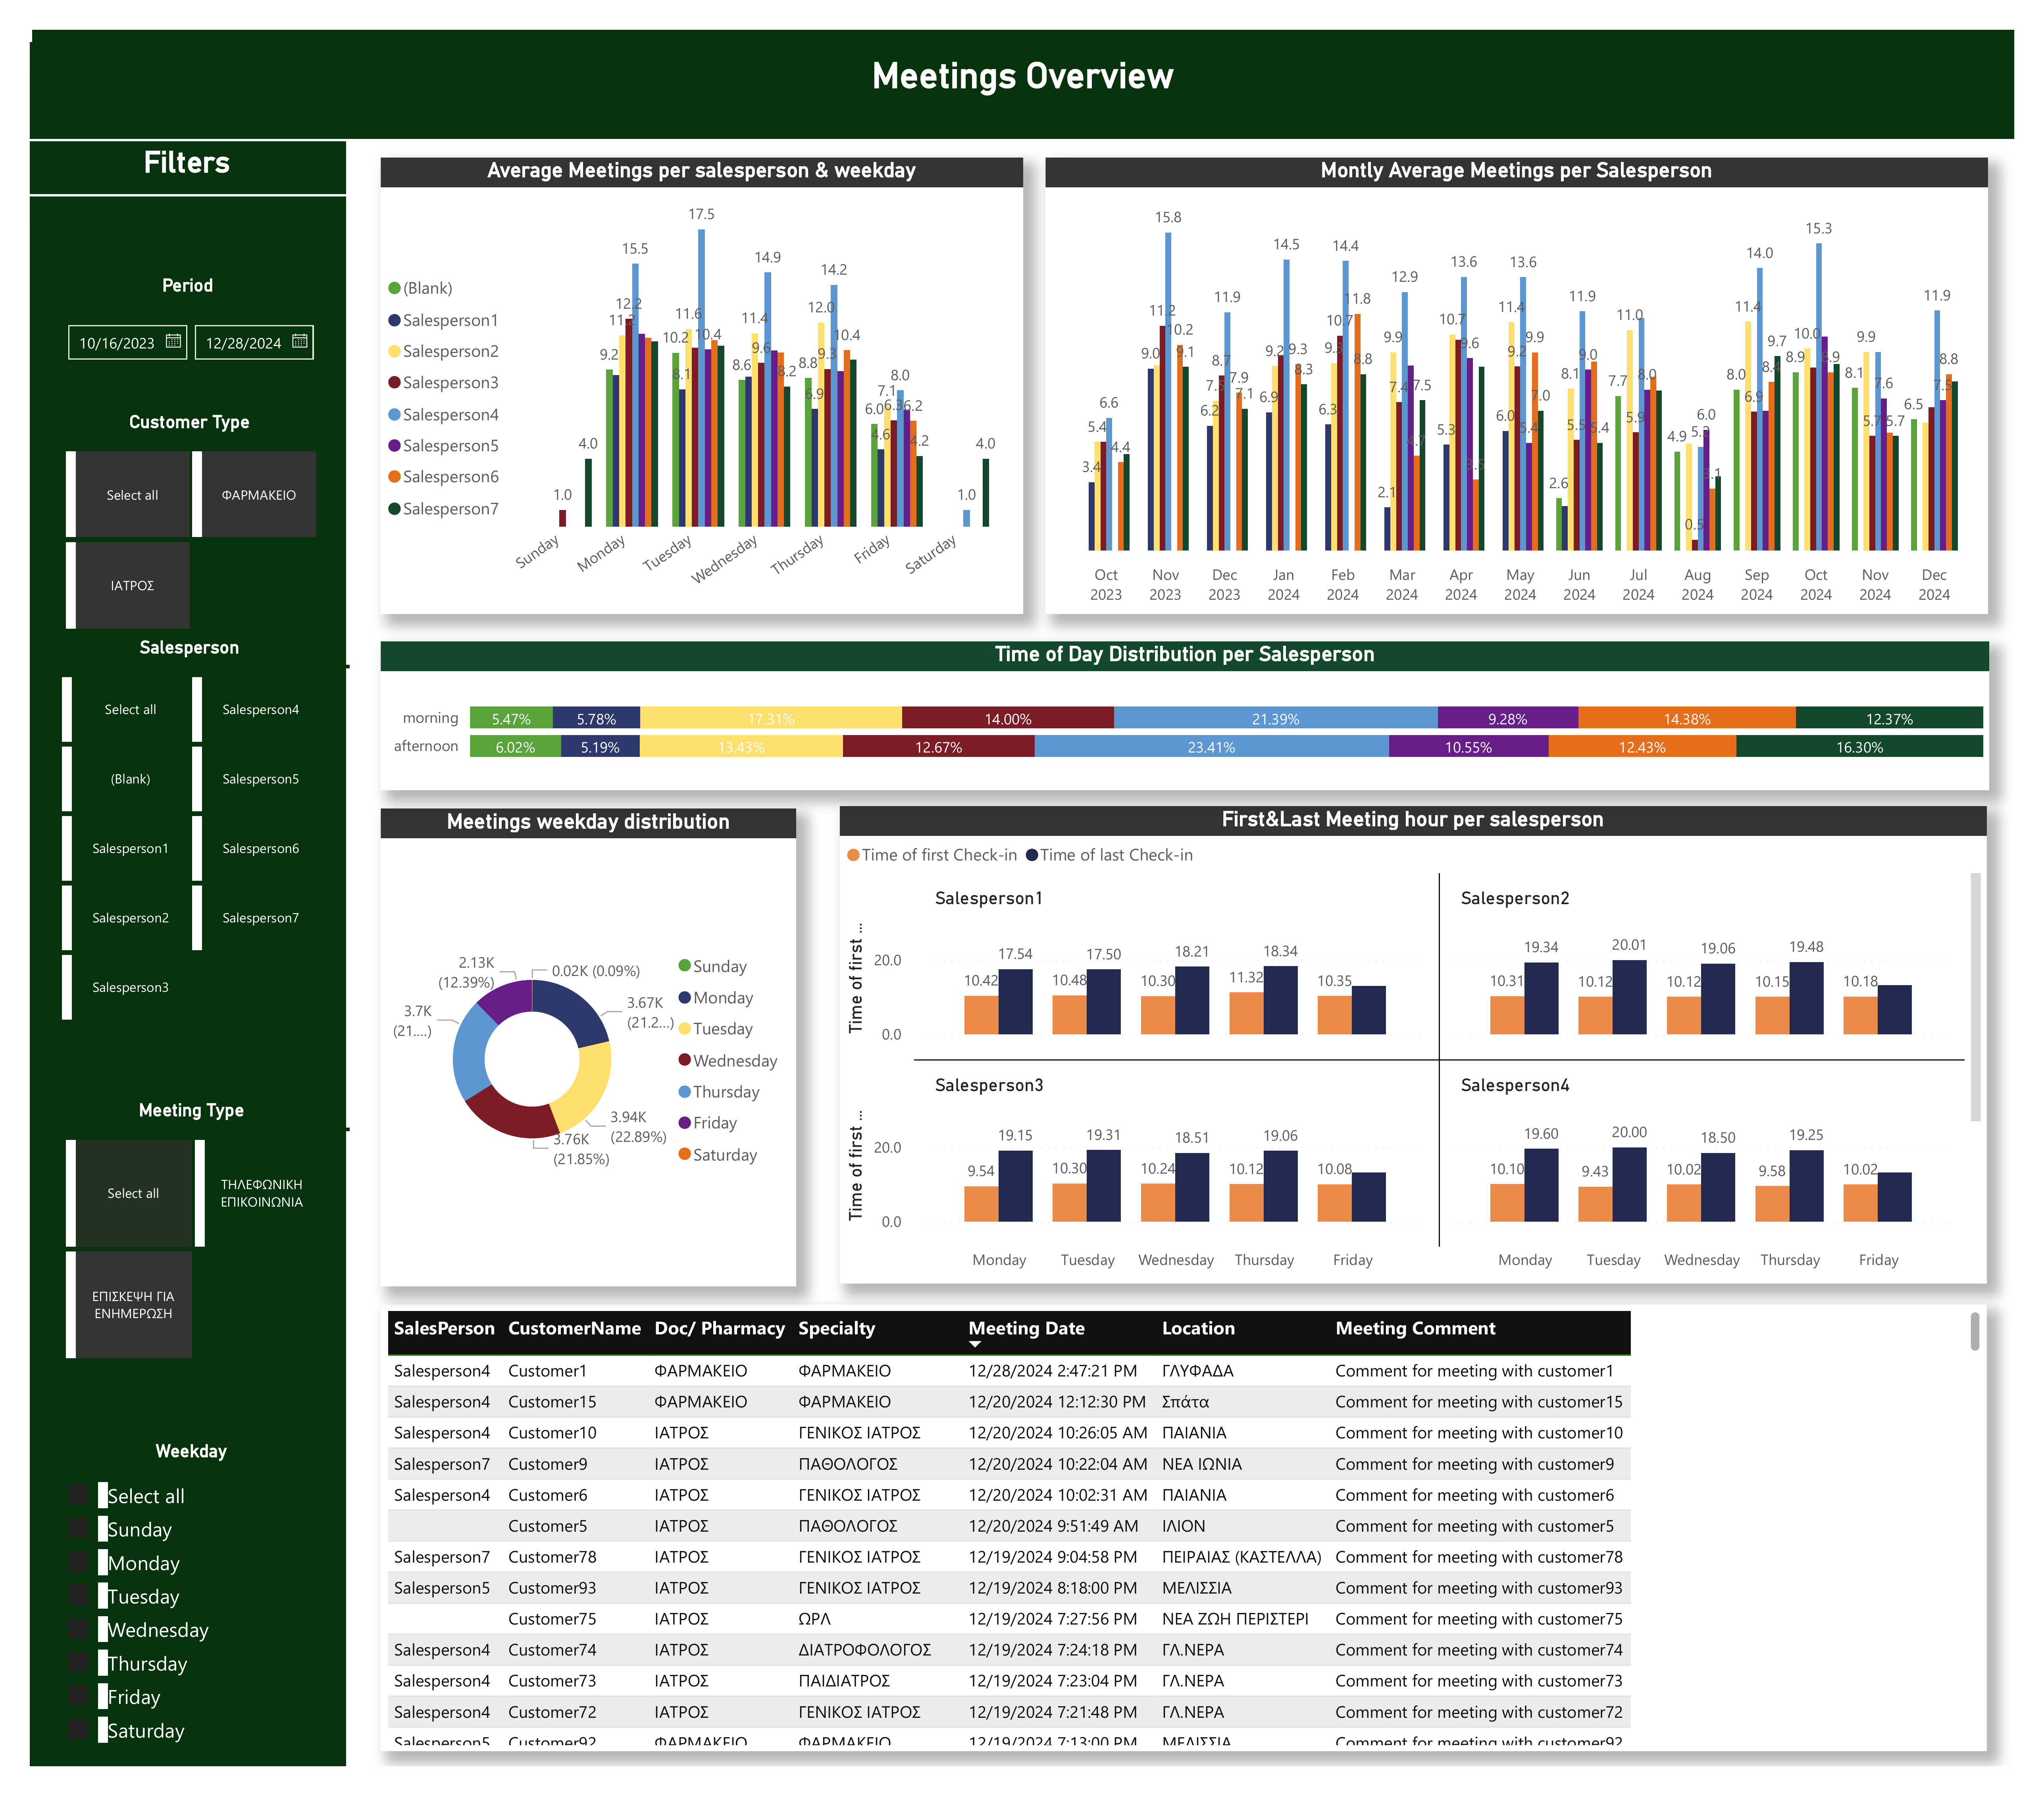Image resolution: width=2044 pixels, height=1796 pixels.
Task: Check the Friday weekday checkbox
Action: pyautogui.click(x=78, y=1696)
